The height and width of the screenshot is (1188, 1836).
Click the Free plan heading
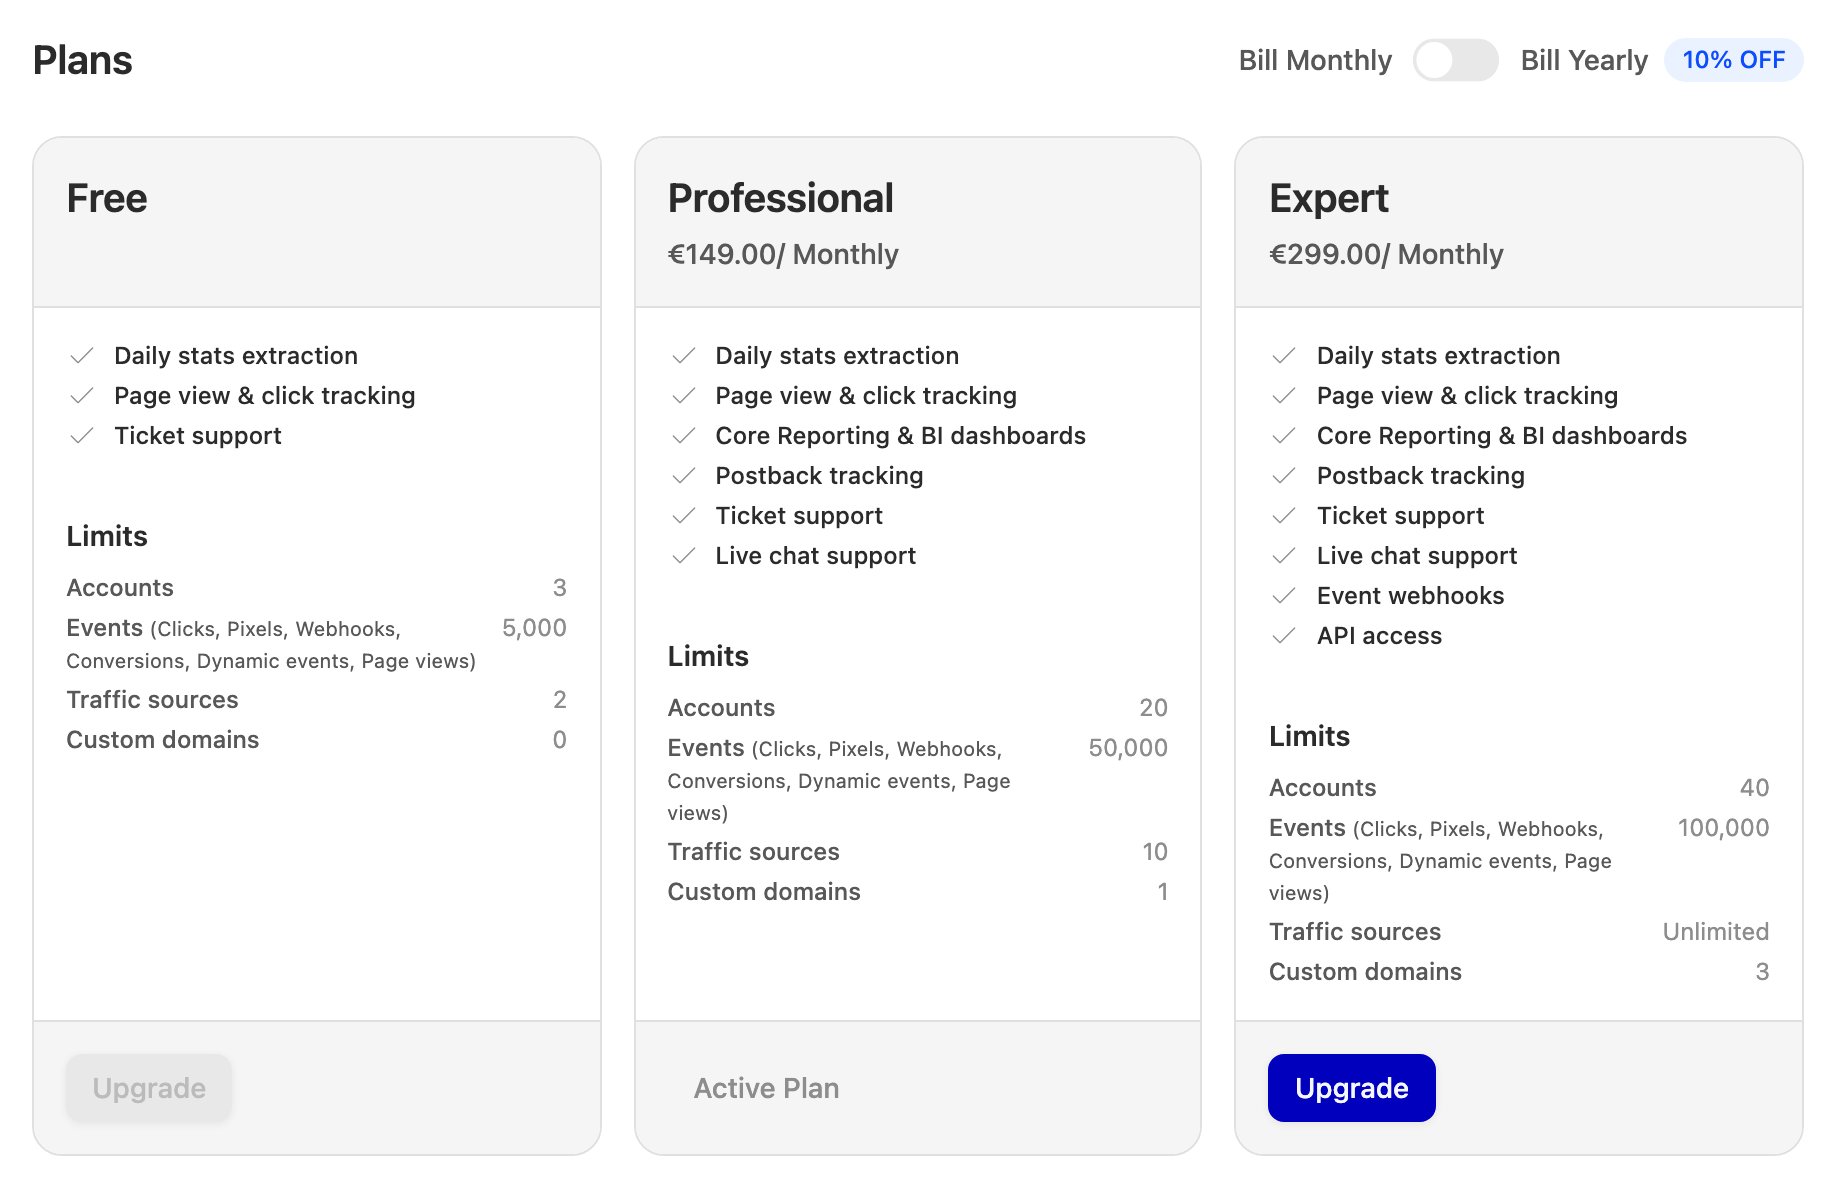click(107, 198)
